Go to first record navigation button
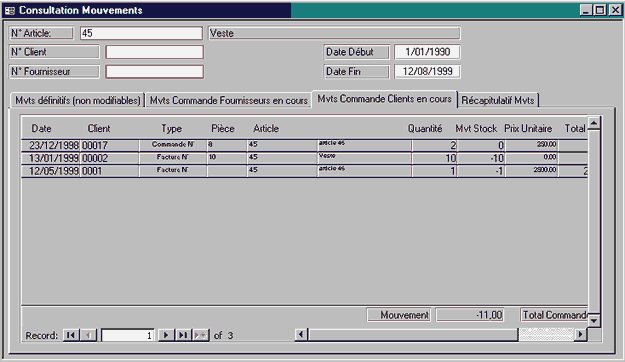Viewport: 625px width, 362px height. pyautogui.click(x=71, y=335)
